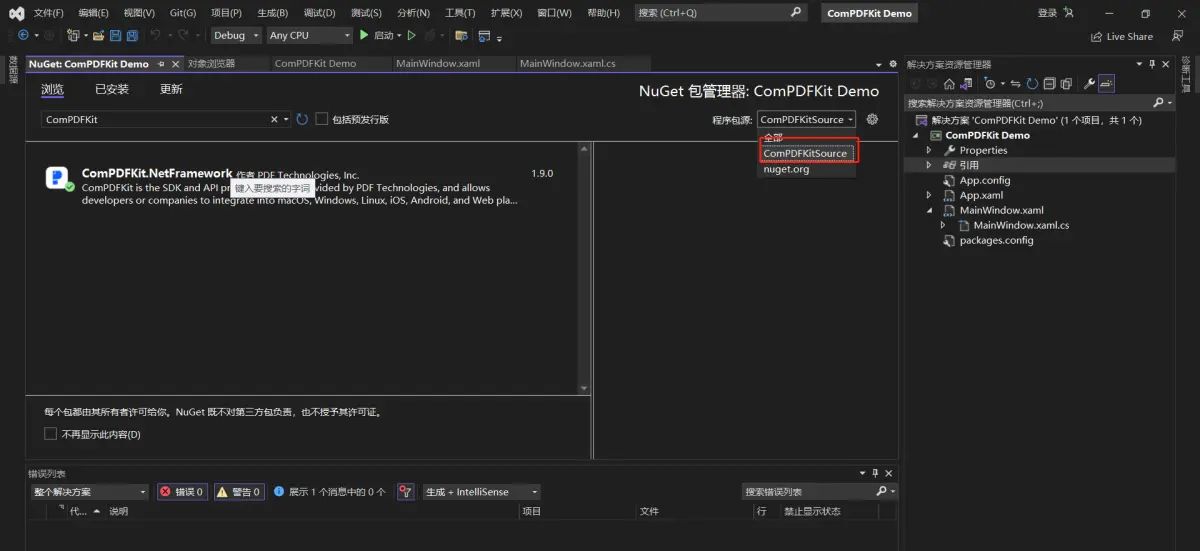Expand the App.xaml node

929,195
